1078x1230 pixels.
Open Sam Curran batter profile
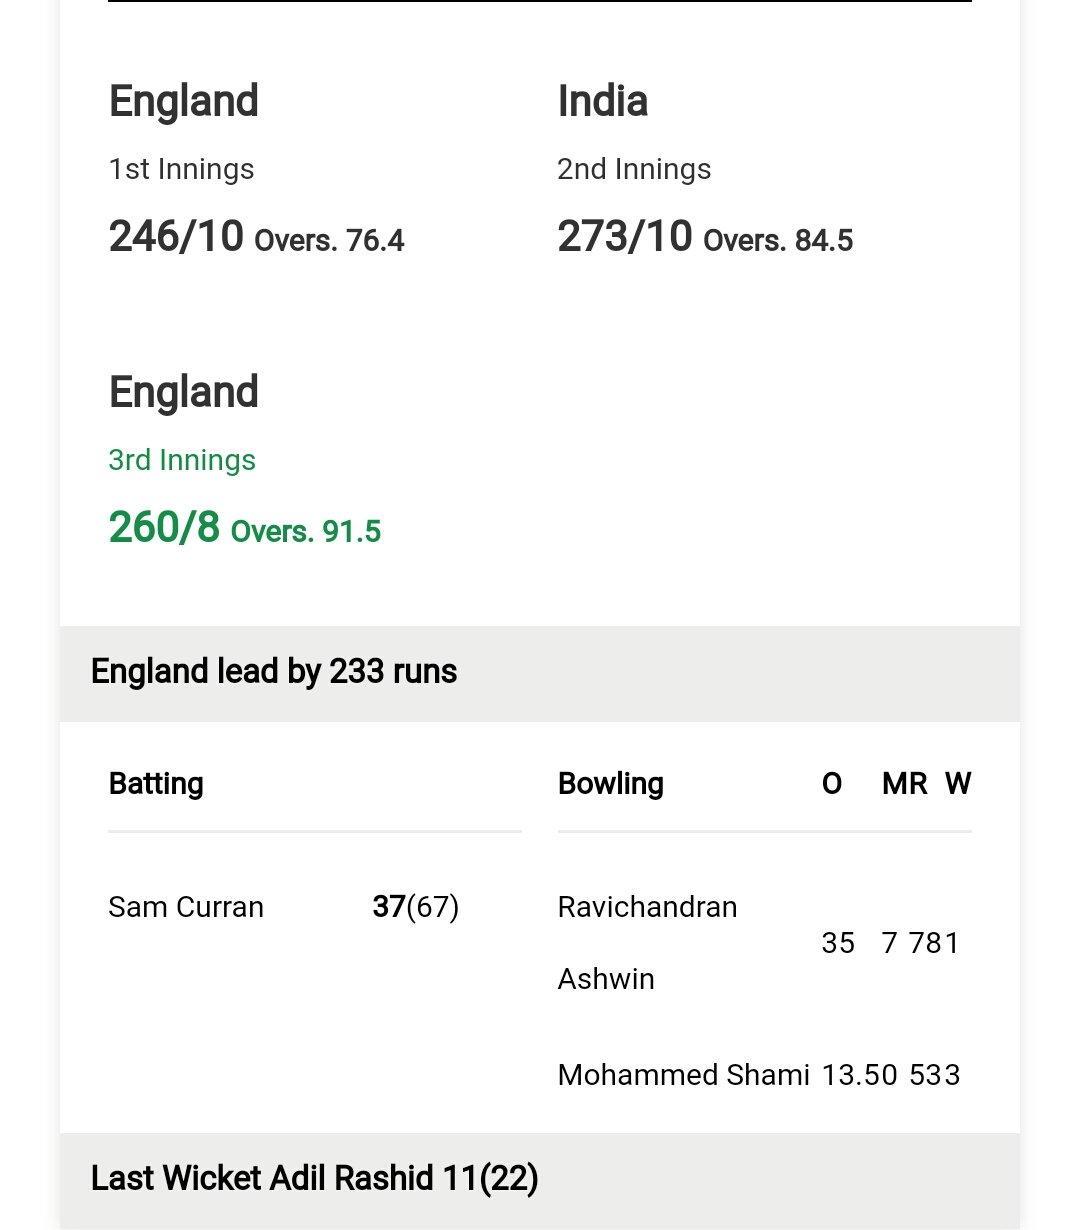[x=186, y=907]
